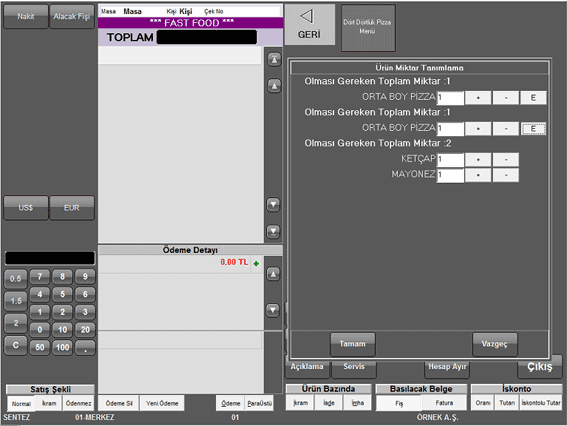
Task: Open Dört Dörtlük Pizza Menü
Action: point(368,27)
